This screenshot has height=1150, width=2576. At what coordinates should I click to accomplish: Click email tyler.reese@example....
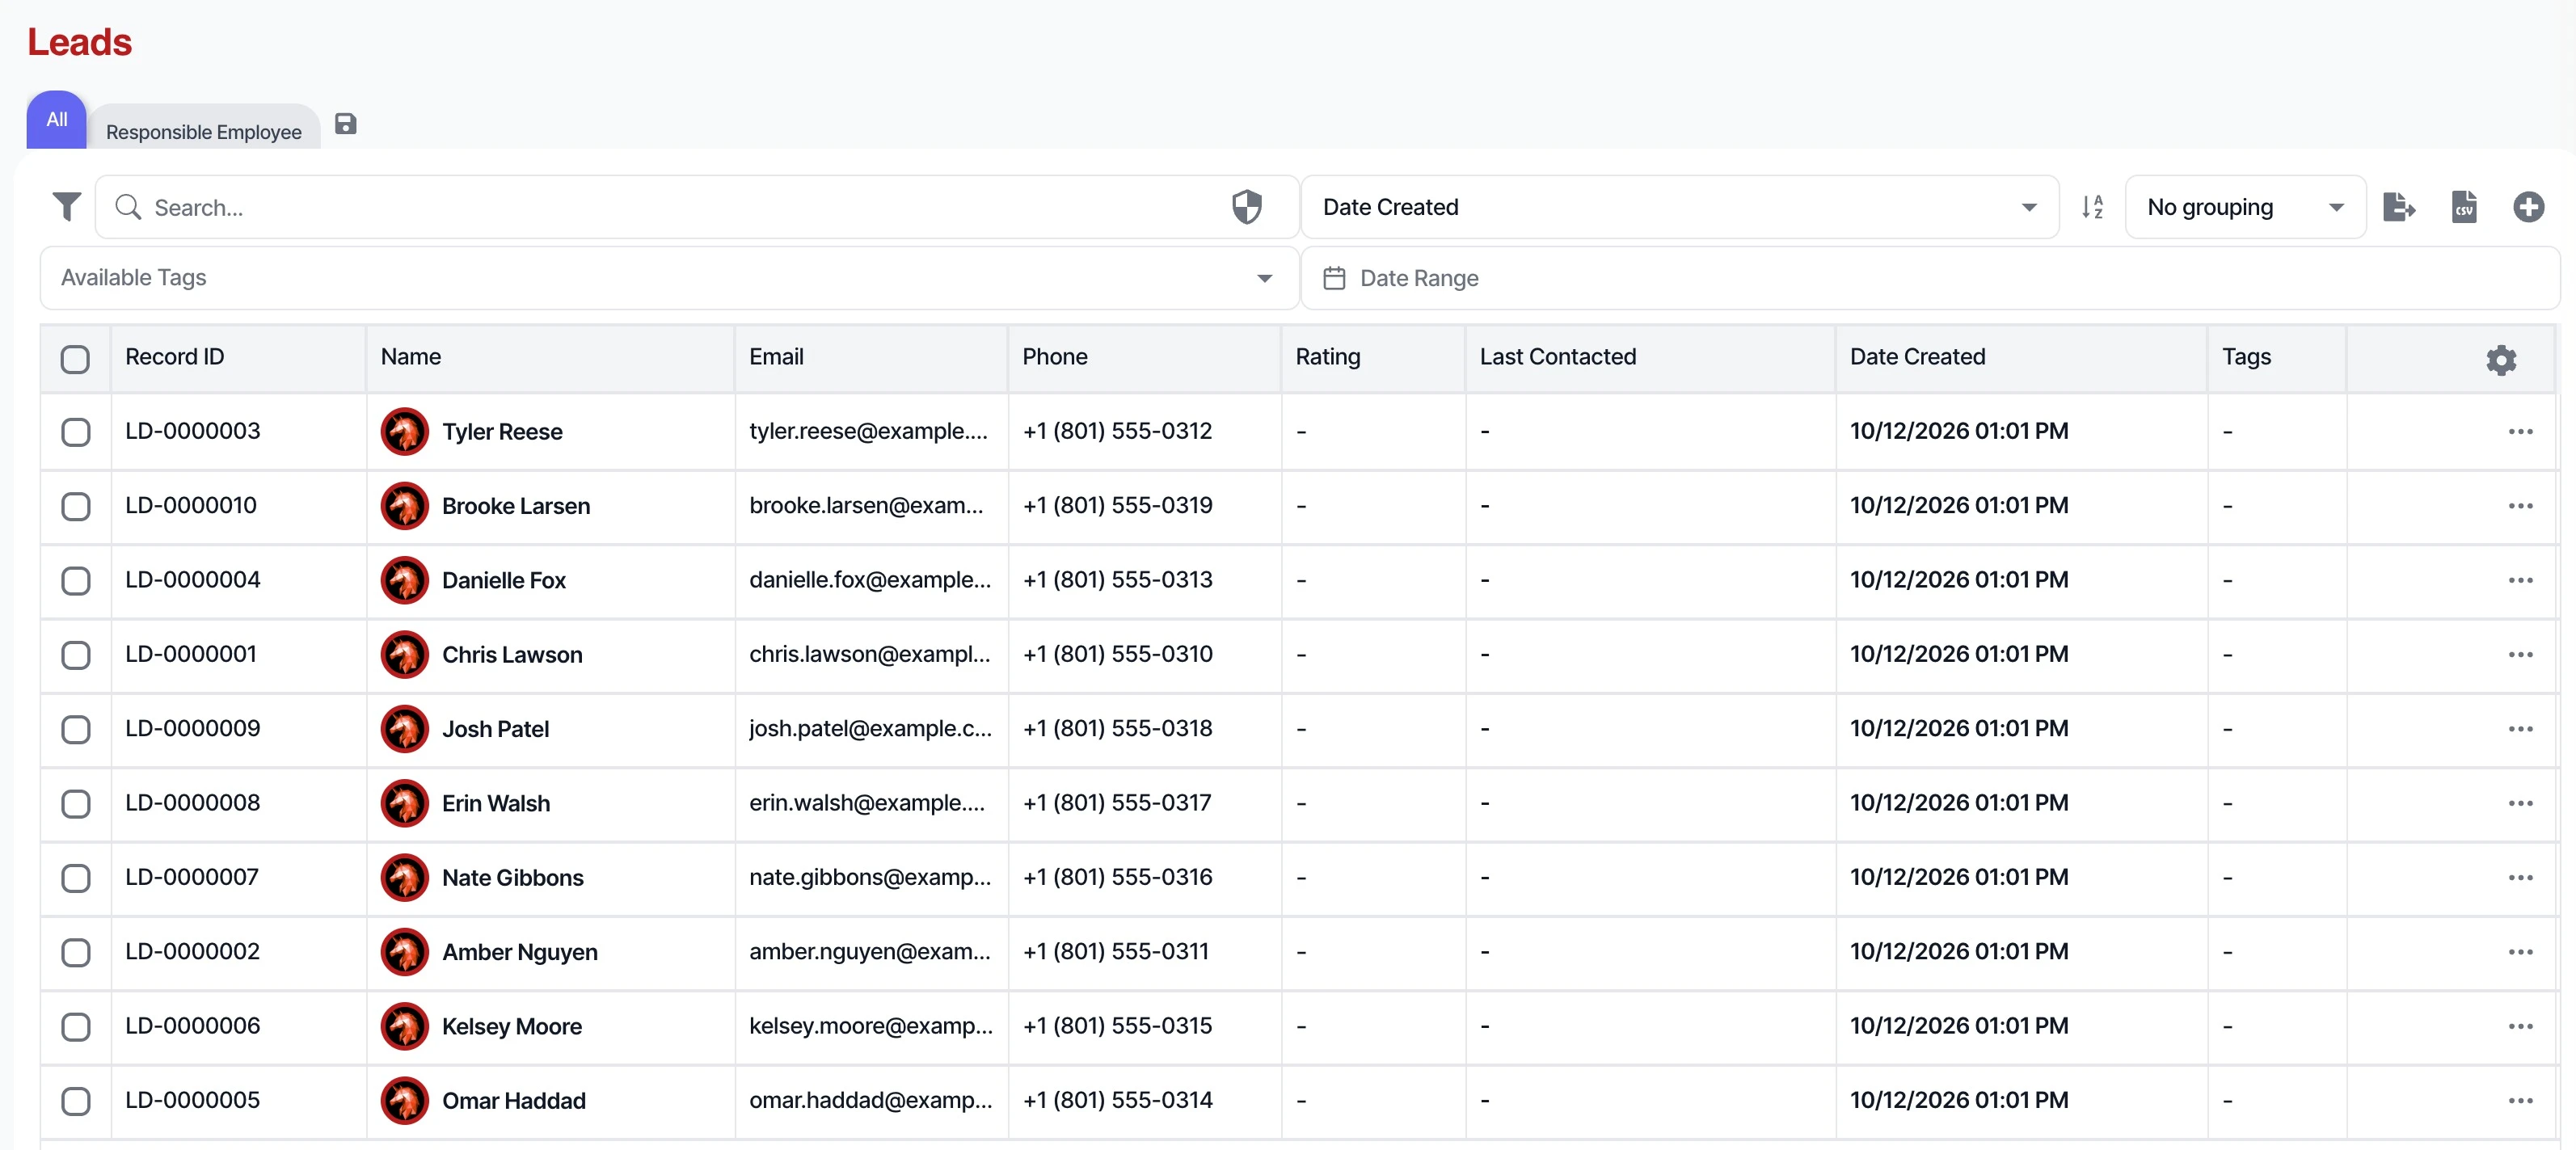(x=869, y=431)
